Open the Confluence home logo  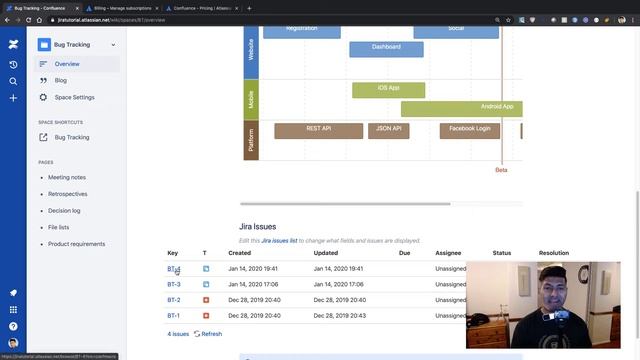[x=13, y=44]
